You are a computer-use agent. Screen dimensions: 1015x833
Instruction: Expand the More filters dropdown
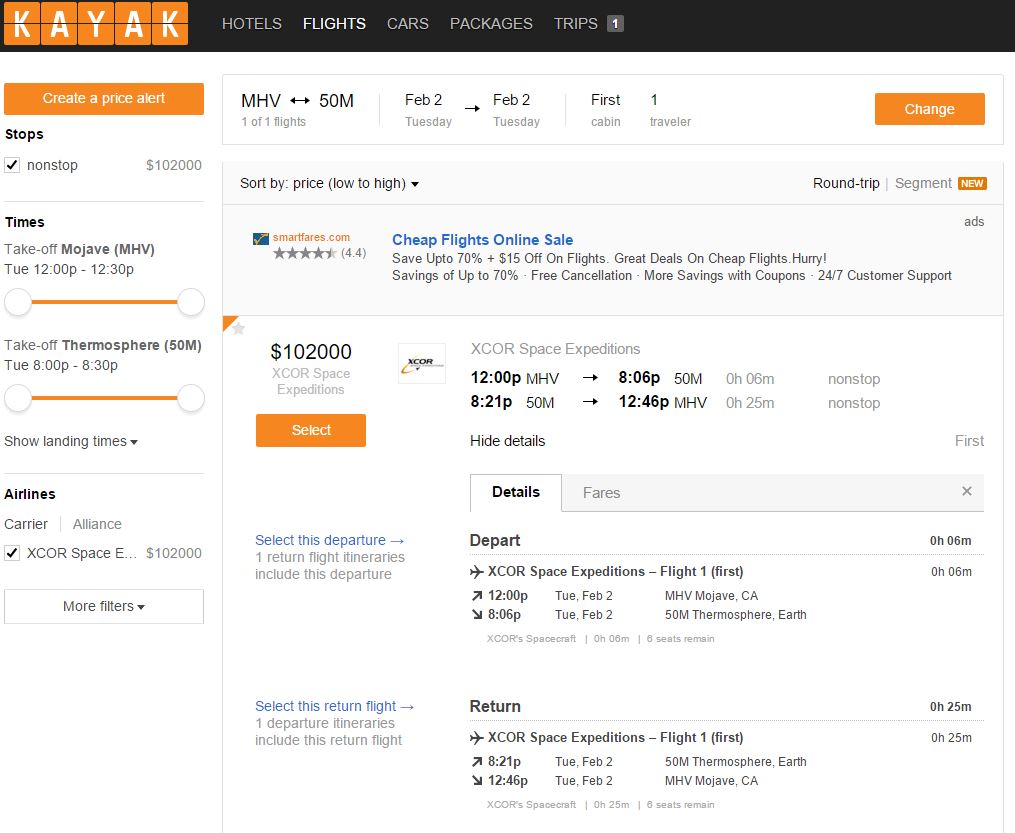point(104,606)
